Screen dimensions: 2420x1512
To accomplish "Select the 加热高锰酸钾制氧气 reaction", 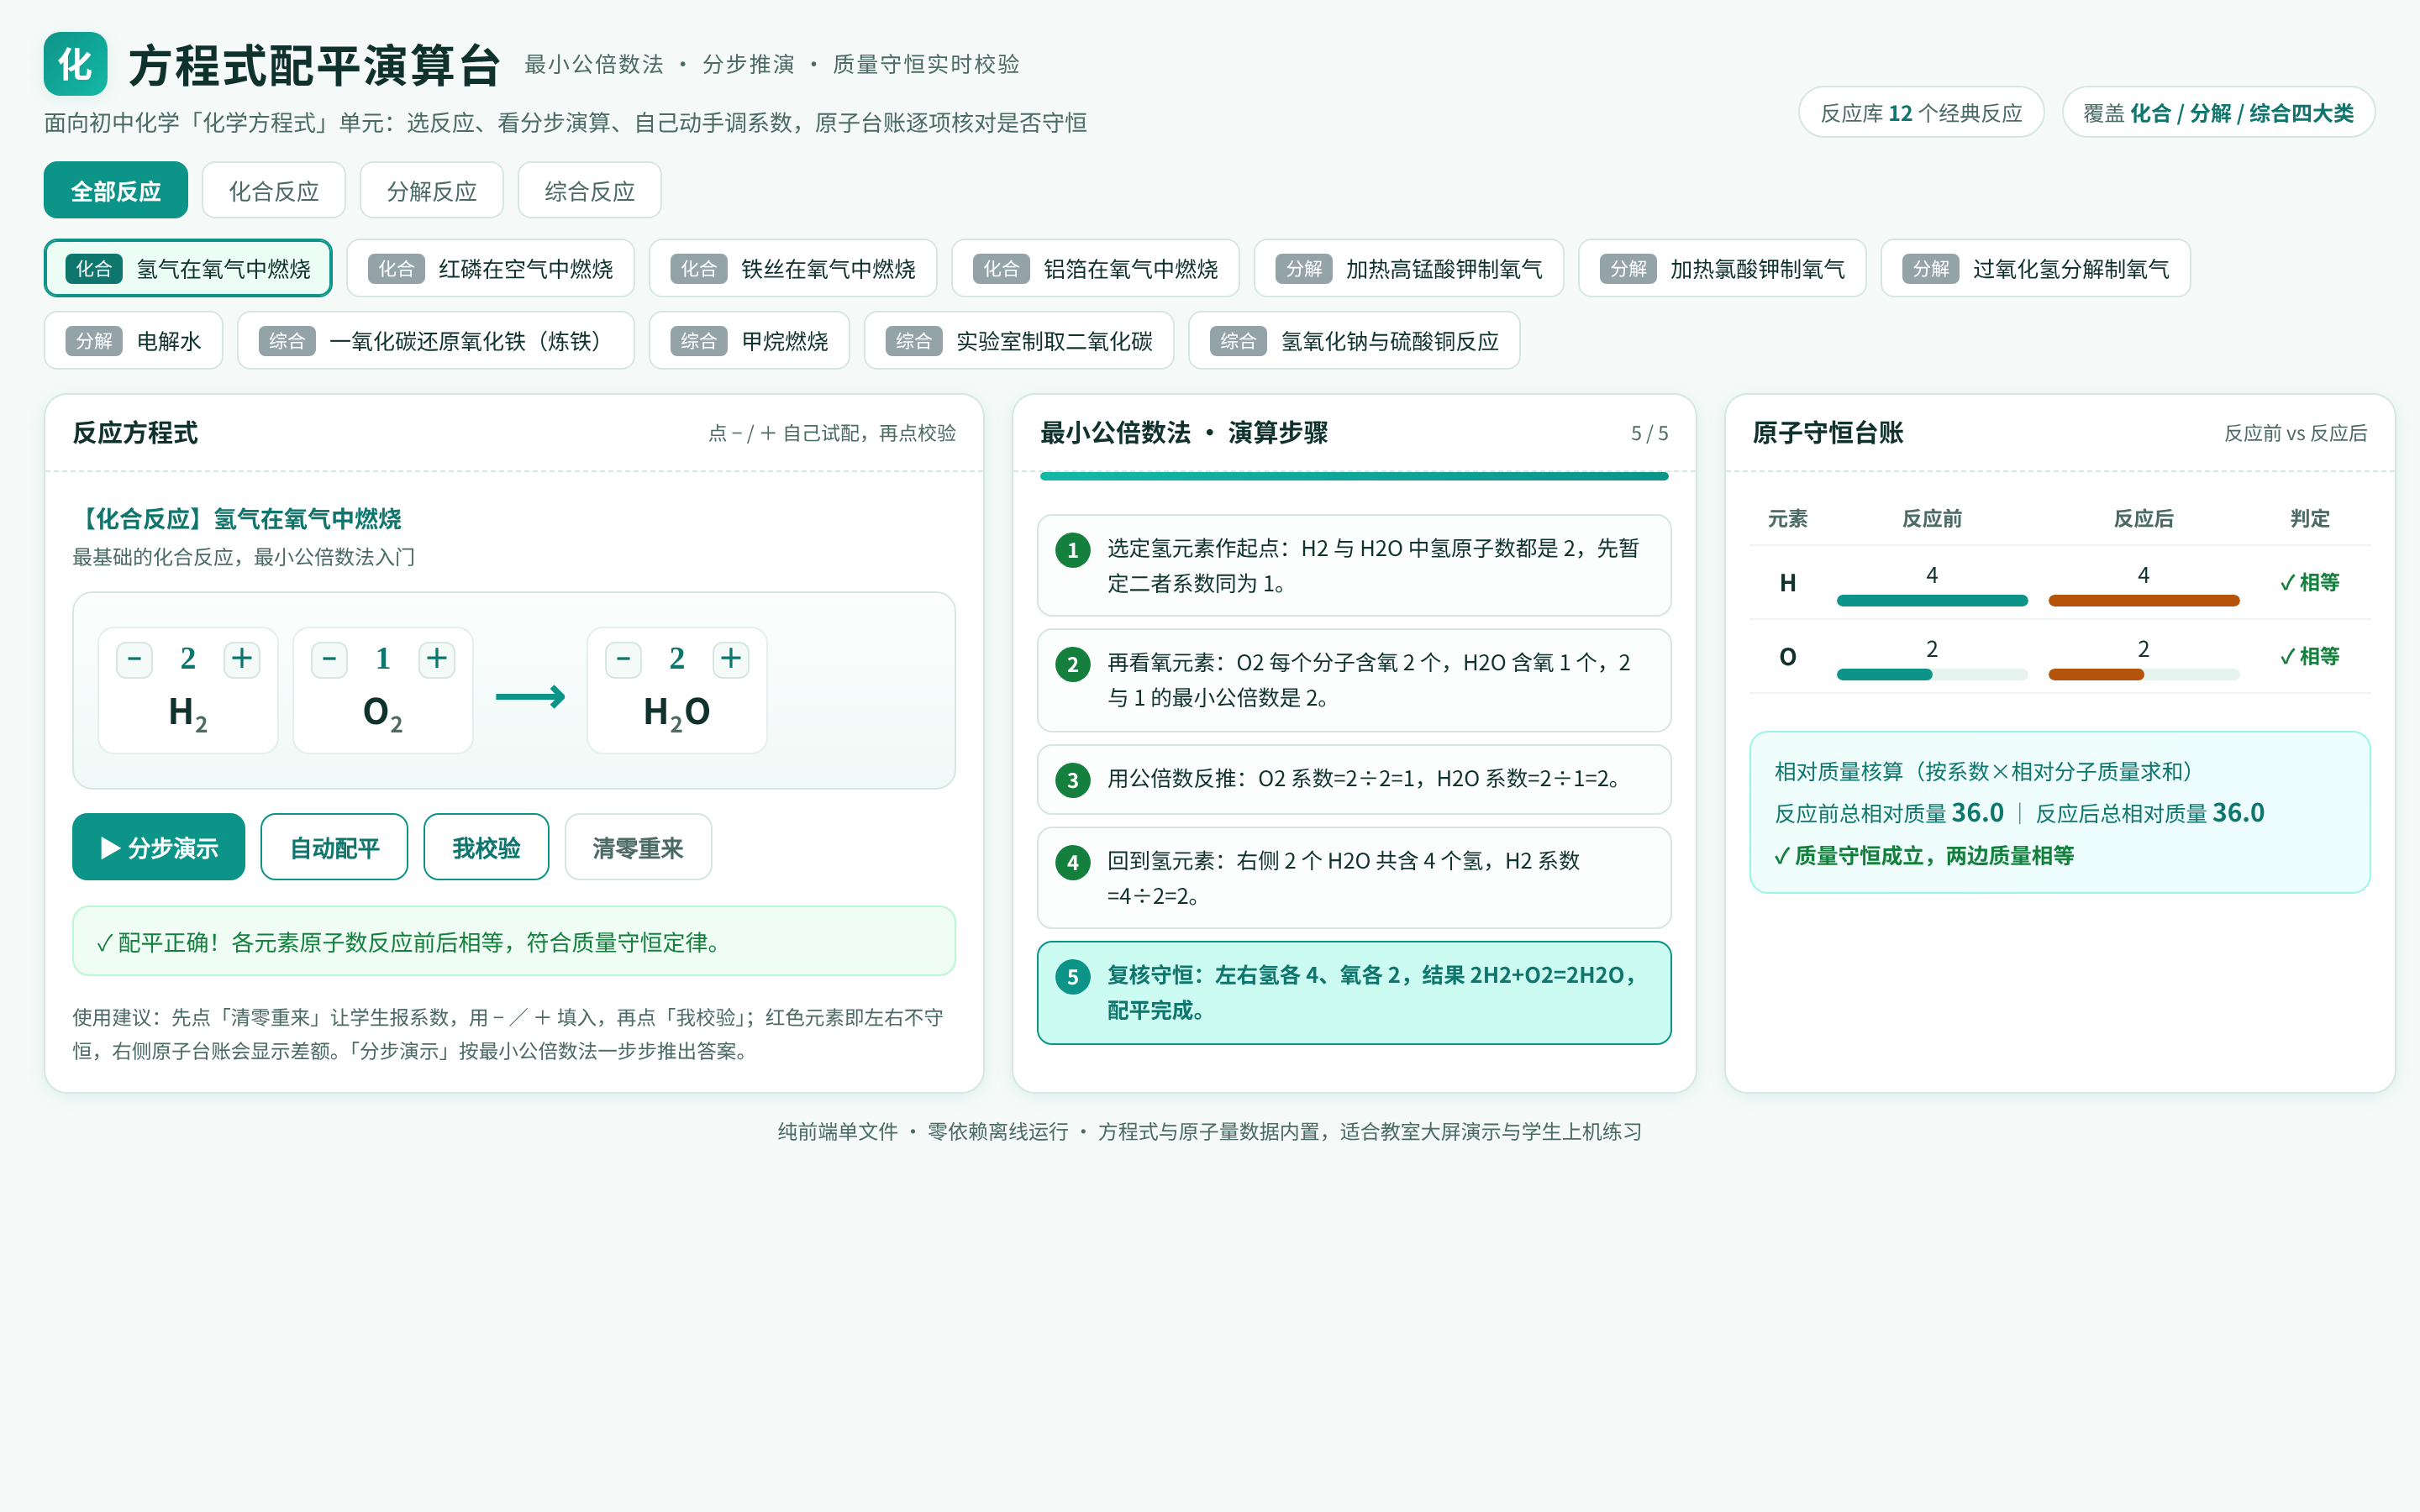I will 1409,268.
